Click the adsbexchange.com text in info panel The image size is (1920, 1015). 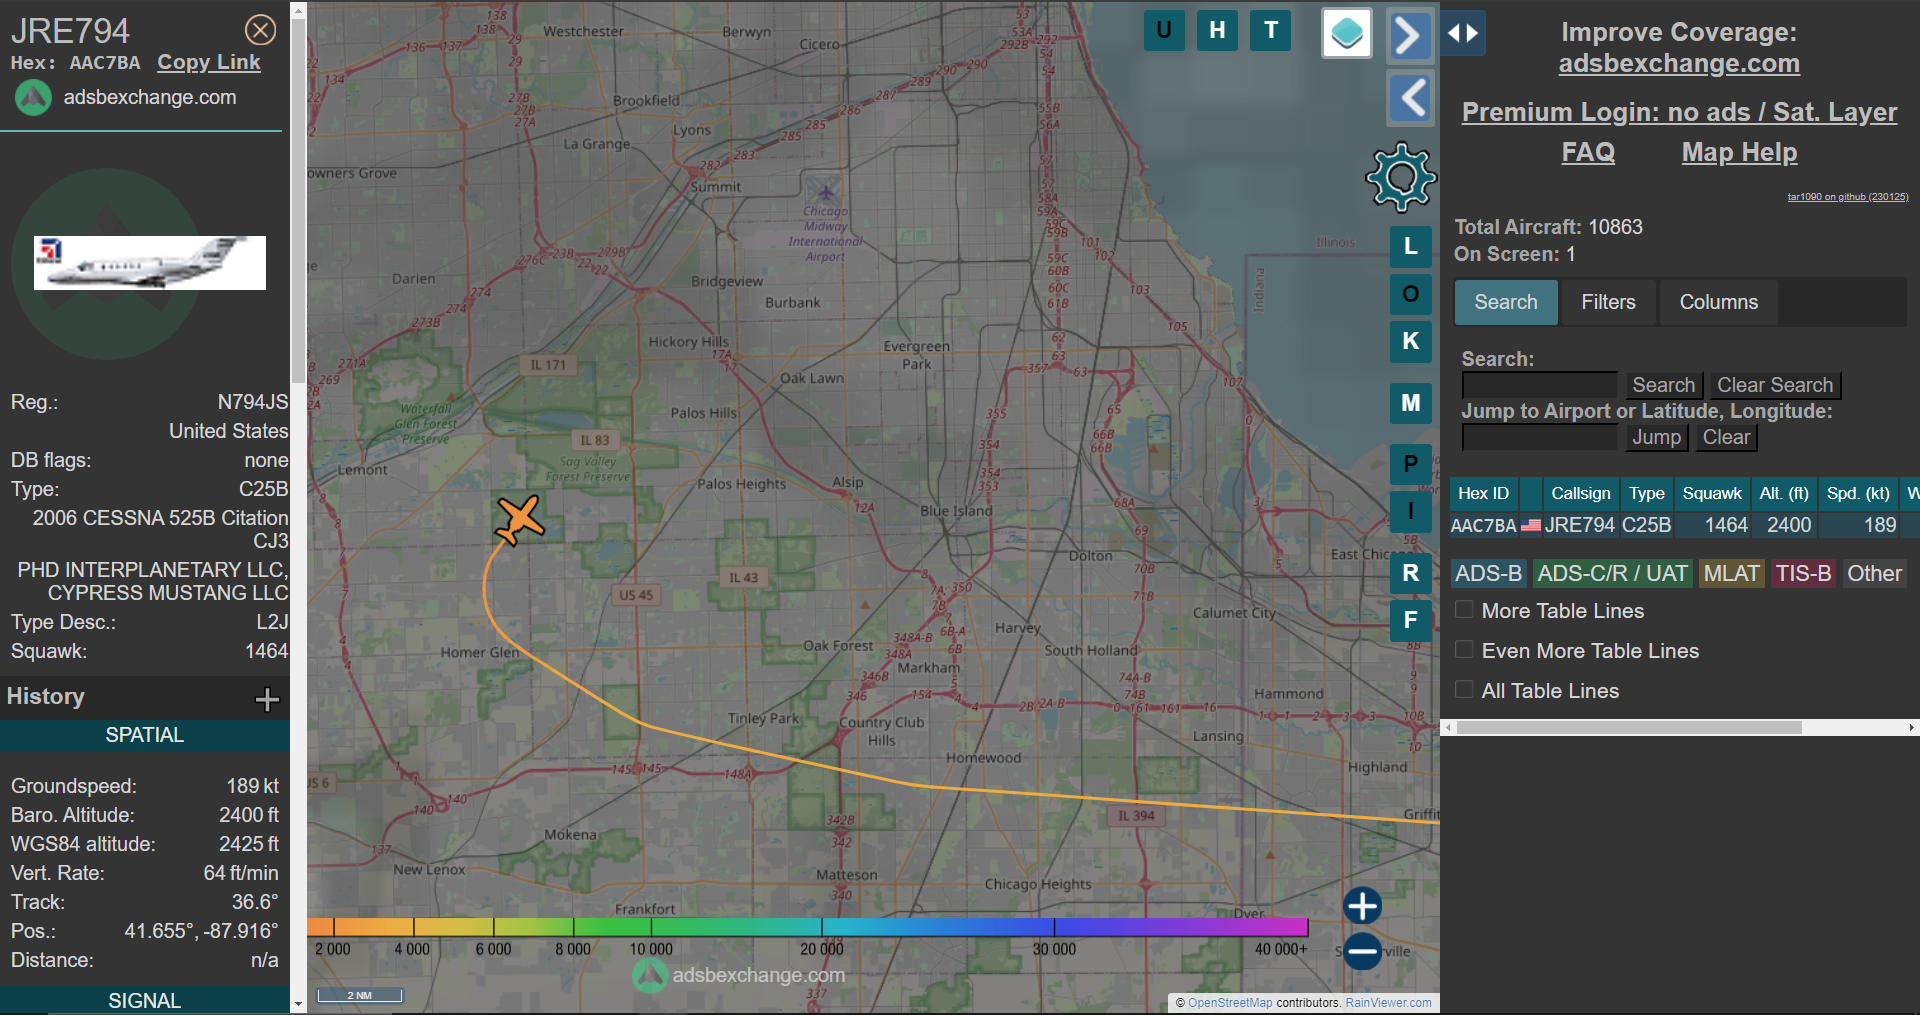point(150,97)
